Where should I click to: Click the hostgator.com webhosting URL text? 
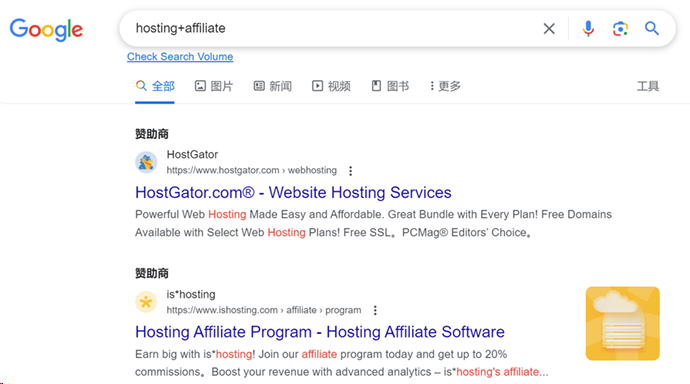click(252, 170)
